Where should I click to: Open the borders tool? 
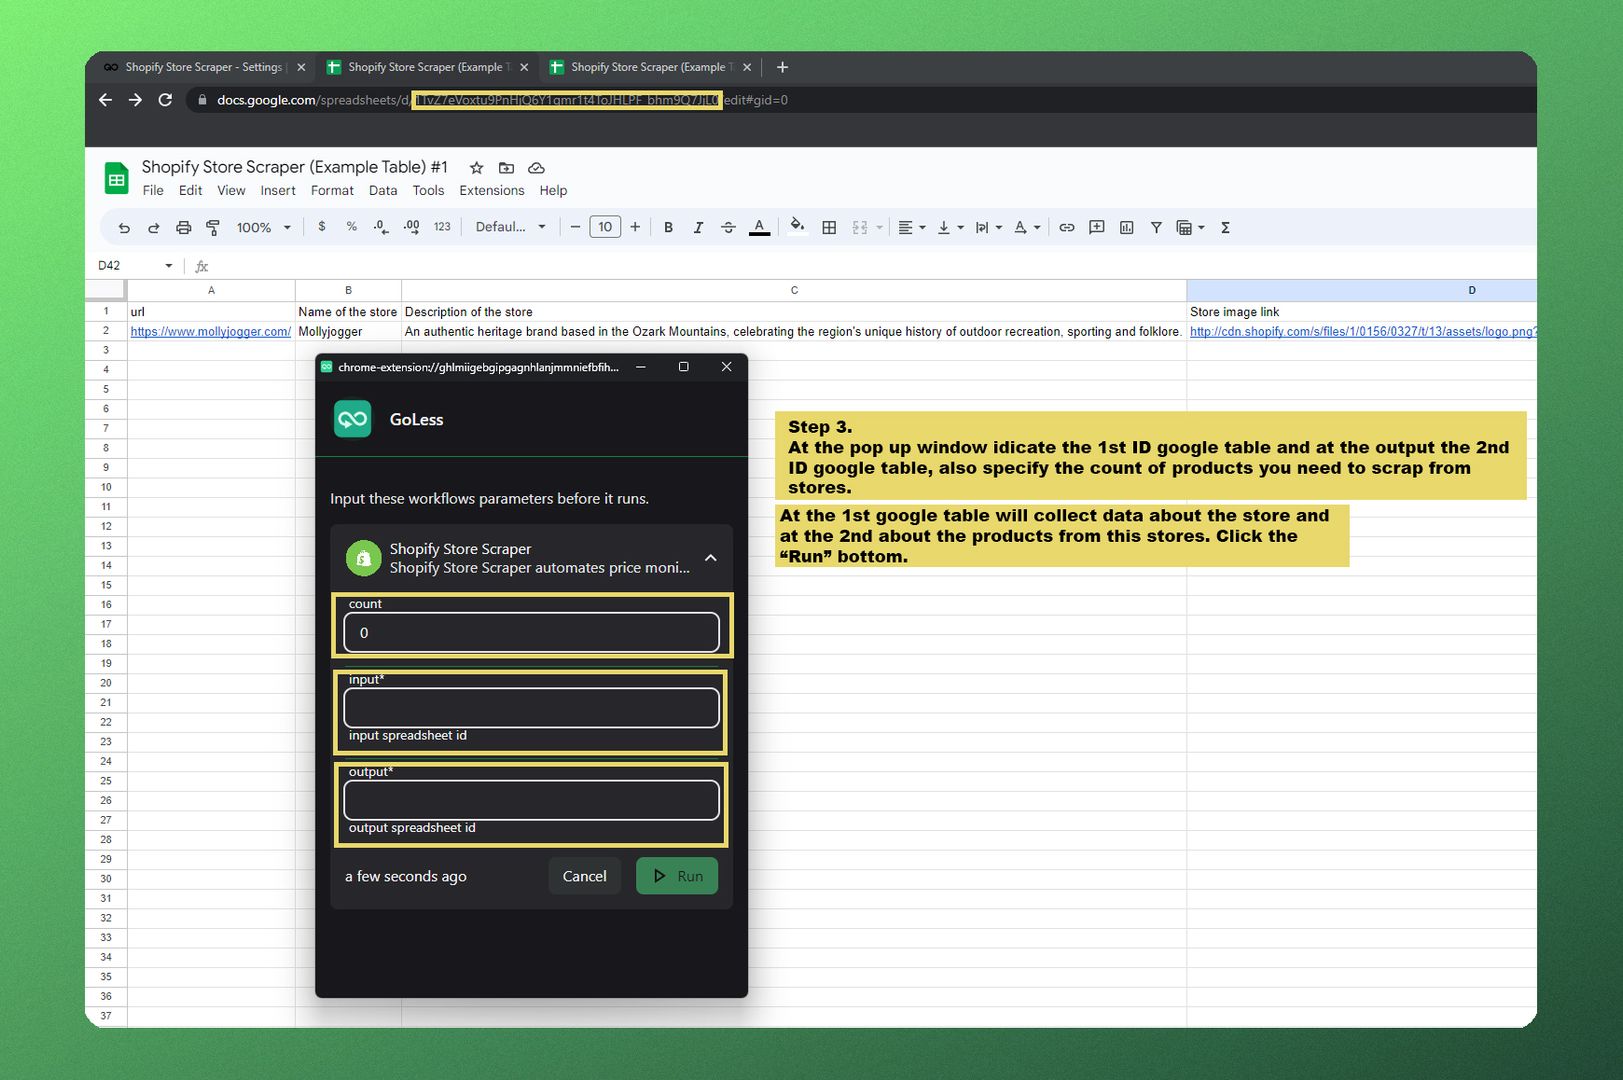click(x=829, y=228)
